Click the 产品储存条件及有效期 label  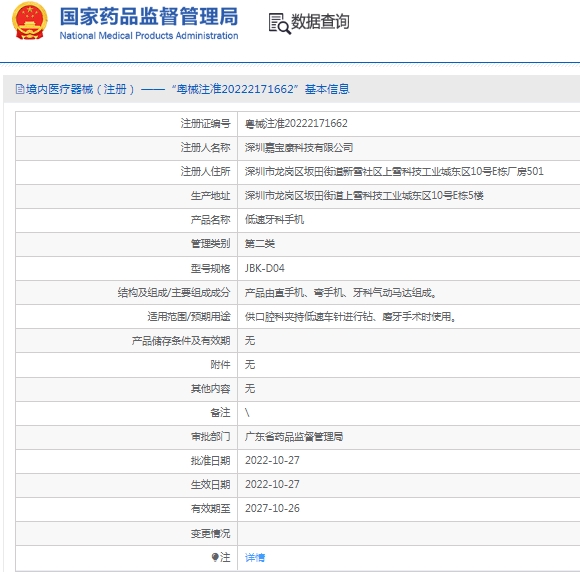tap(181, 340)
